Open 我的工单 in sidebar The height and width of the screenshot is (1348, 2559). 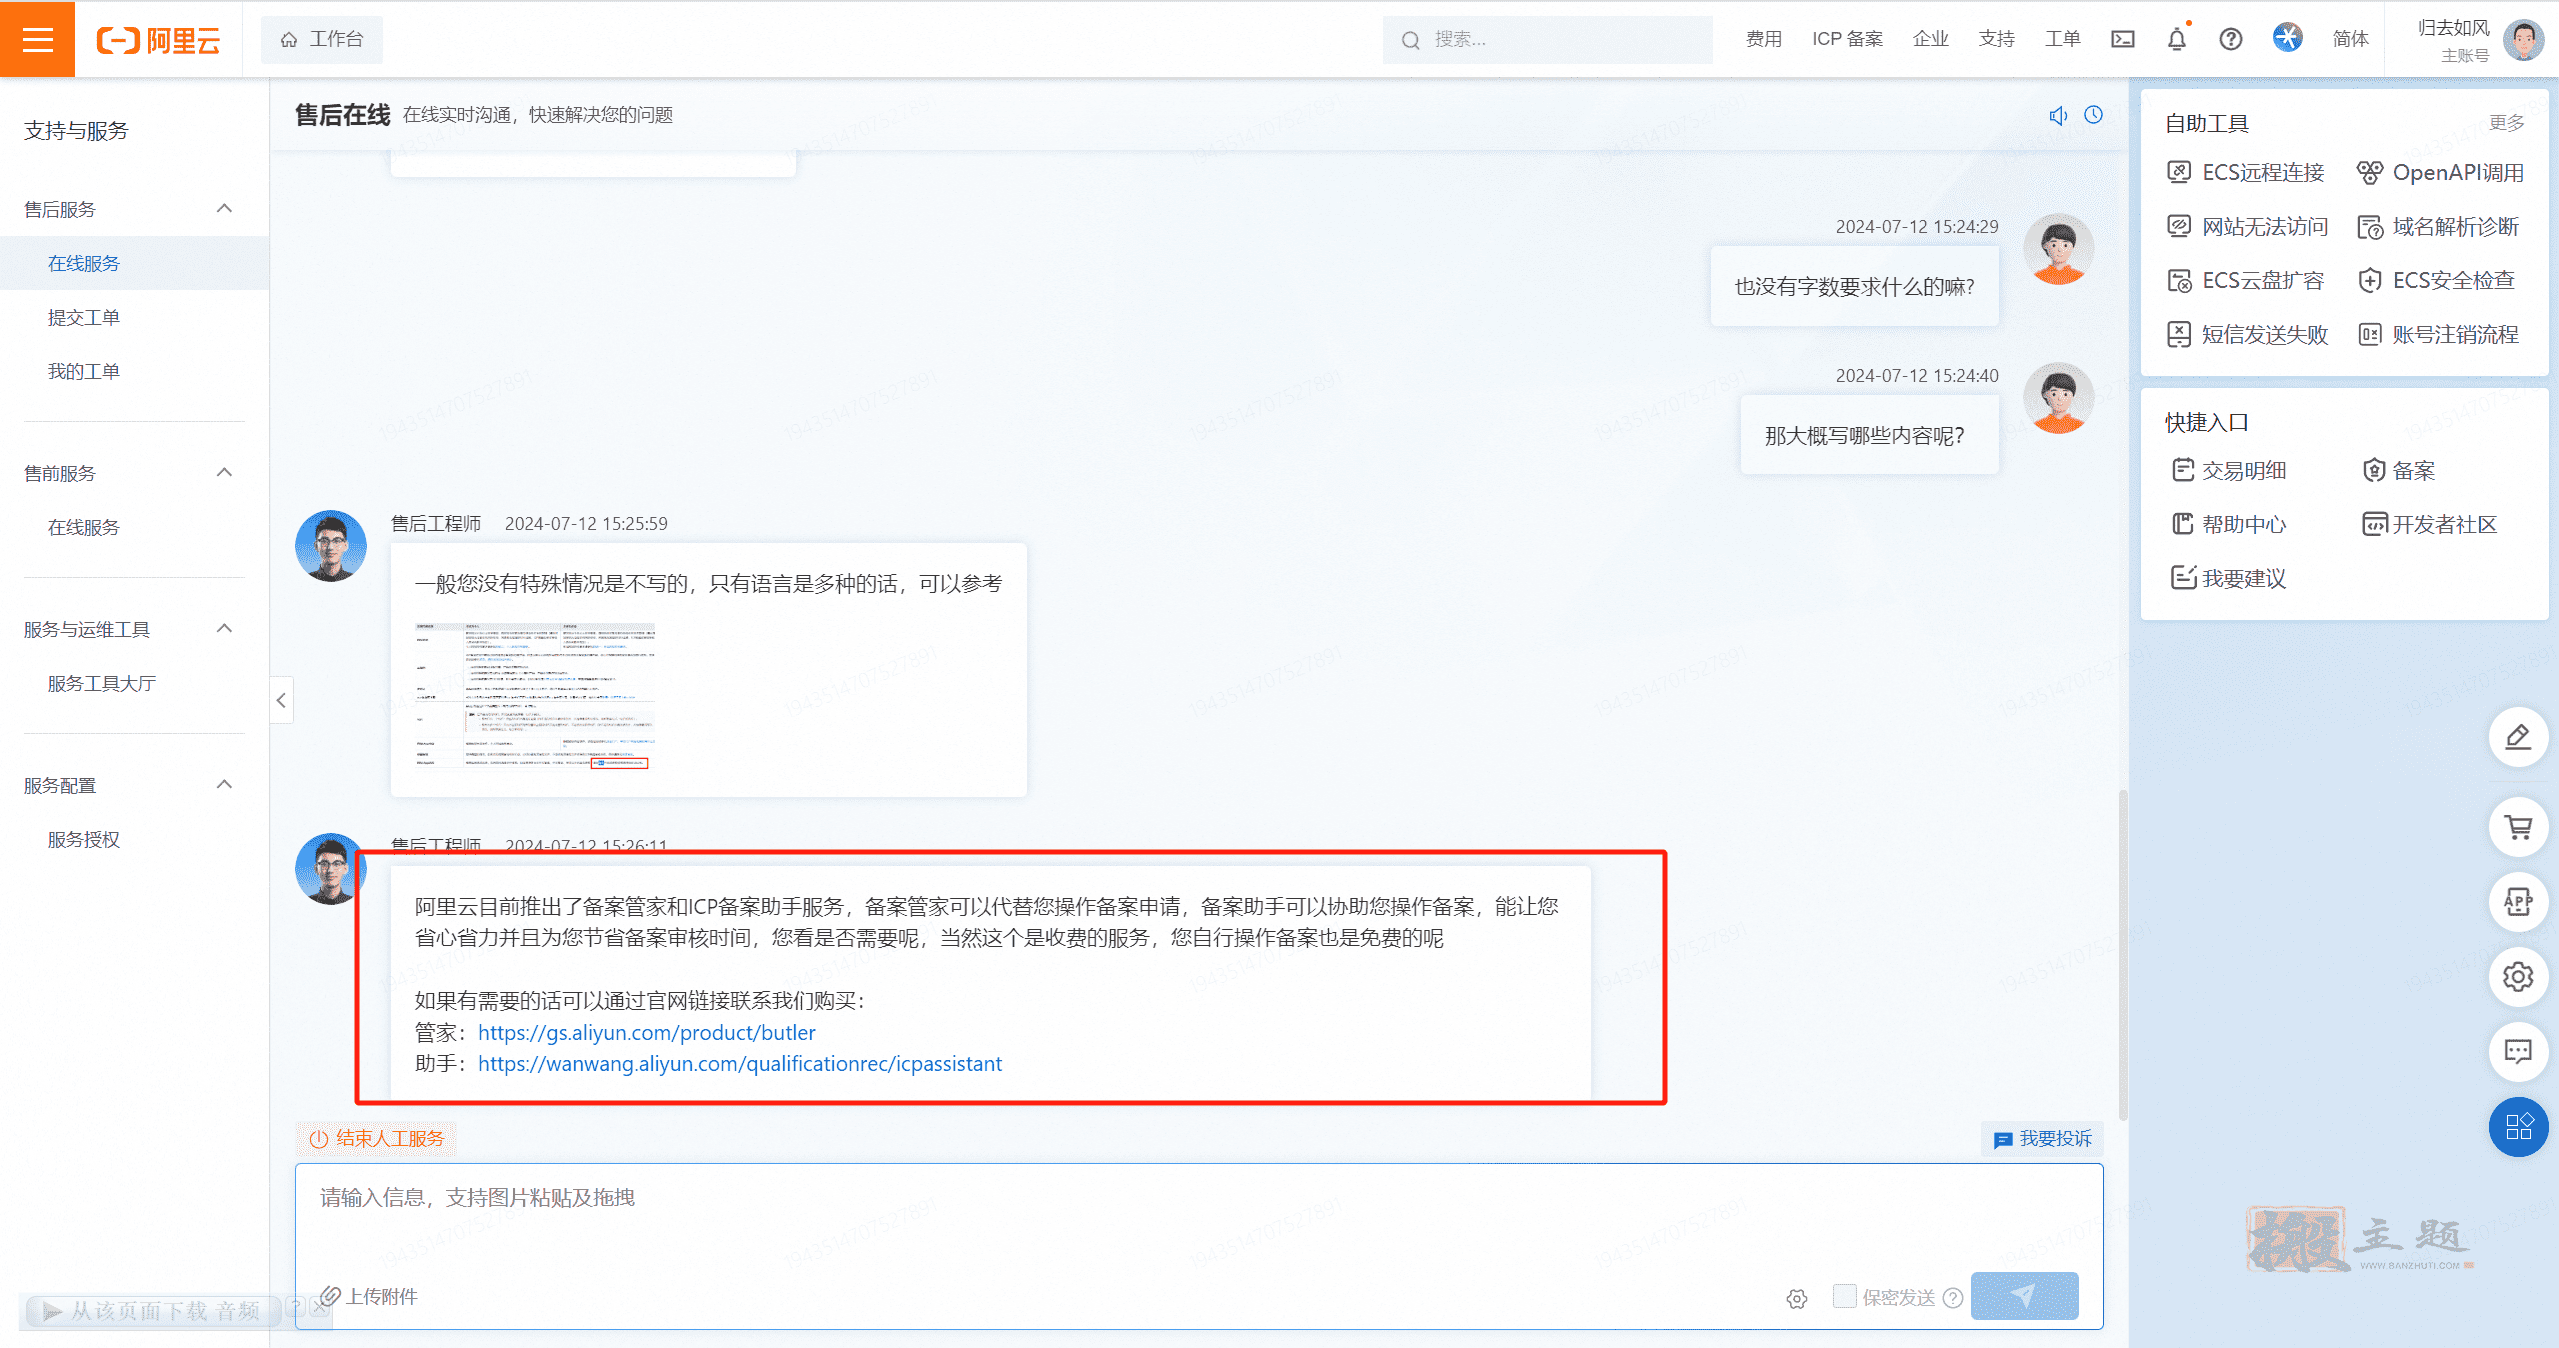click(x=84, y=371)
